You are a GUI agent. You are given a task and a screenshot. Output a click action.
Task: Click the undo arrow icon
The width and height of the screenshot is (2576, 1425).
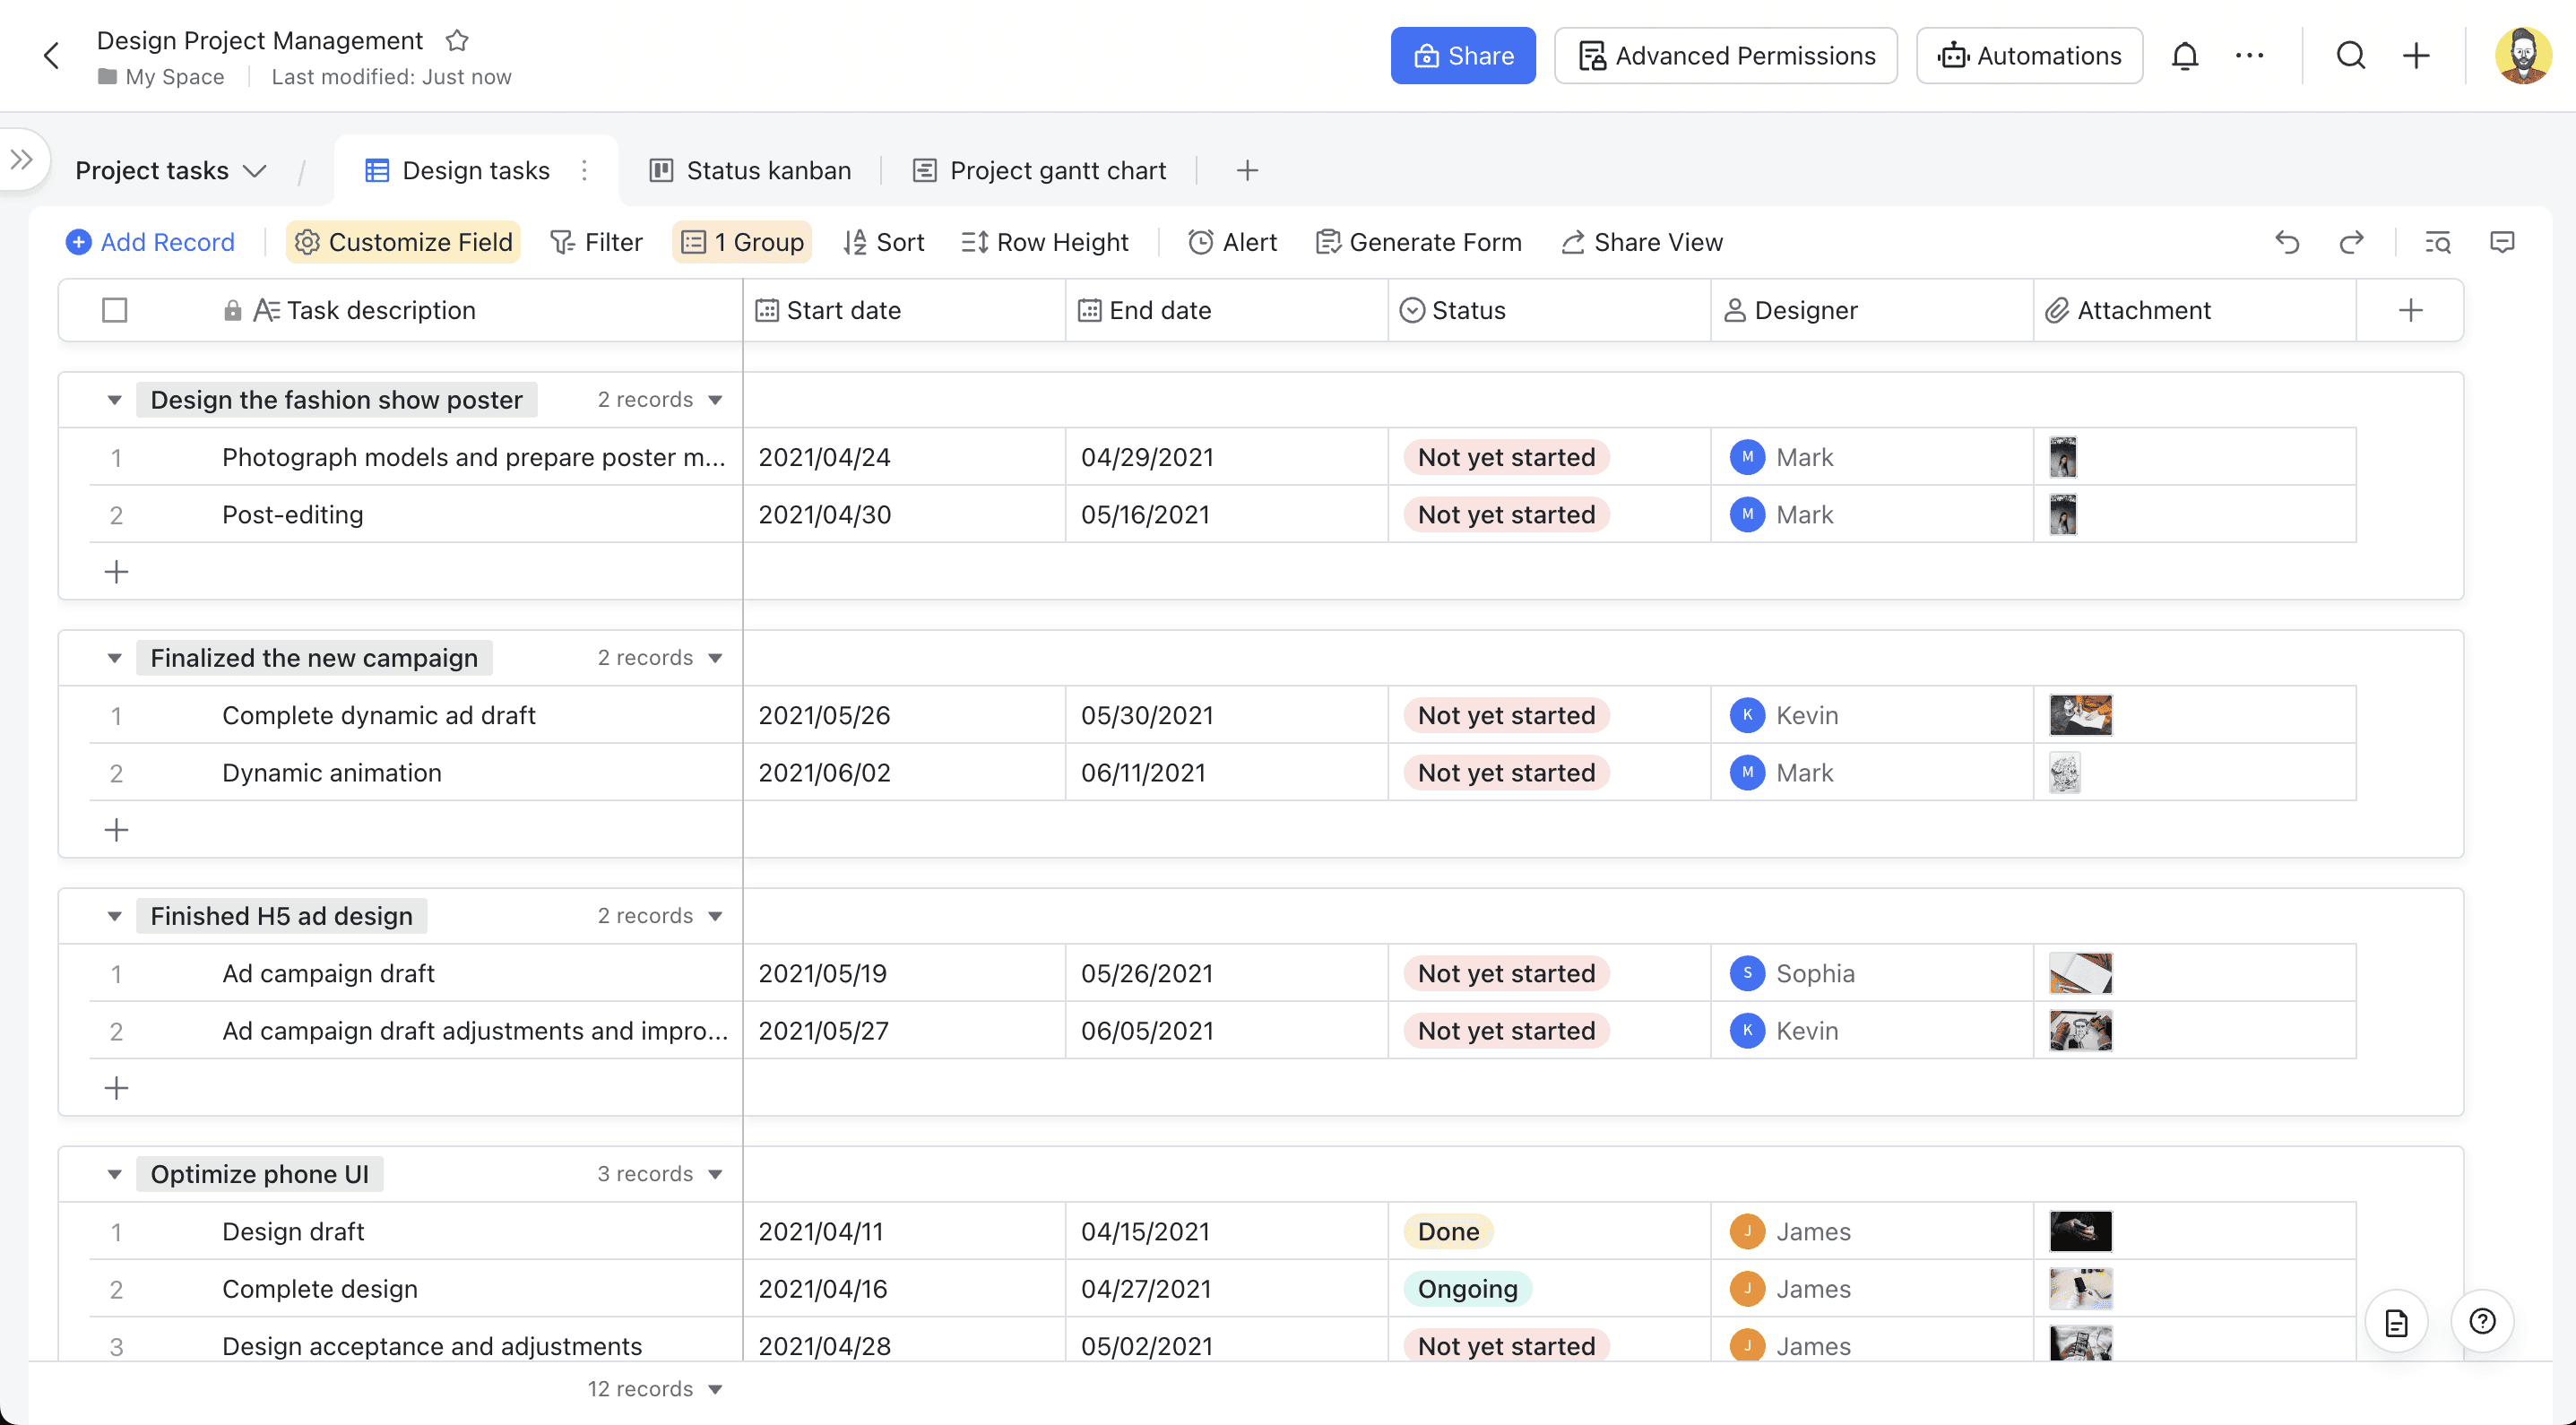pyautogui.click(x=2287, y=242)
